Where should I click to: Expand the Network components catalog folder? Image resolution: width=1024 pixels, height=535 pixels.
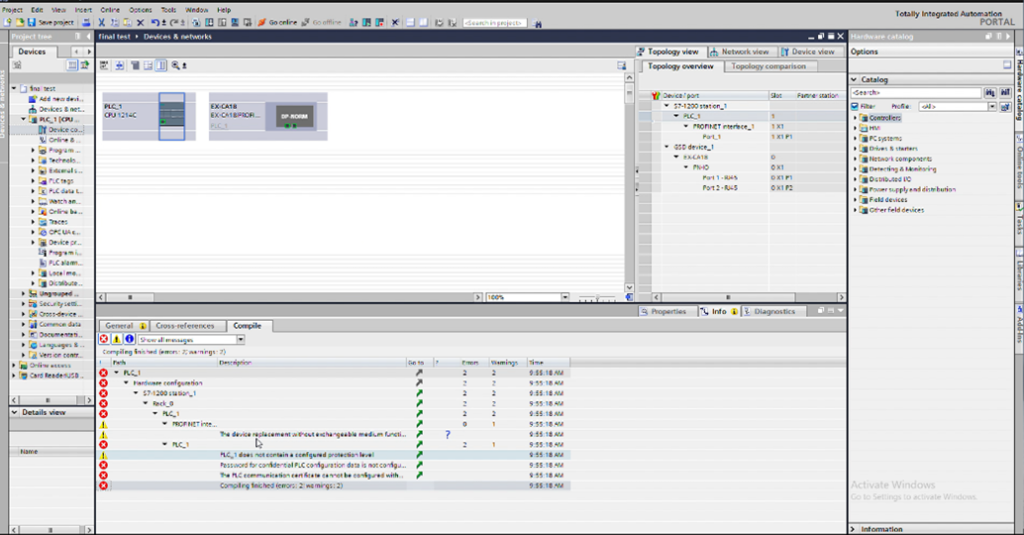856,159
